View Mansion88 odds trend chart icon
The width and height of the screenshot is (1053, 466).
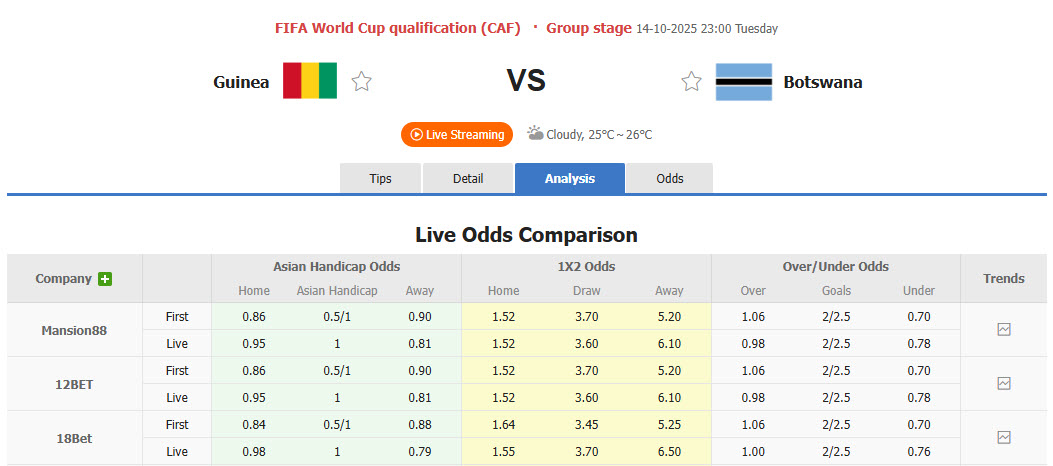tap(1004, 329)
